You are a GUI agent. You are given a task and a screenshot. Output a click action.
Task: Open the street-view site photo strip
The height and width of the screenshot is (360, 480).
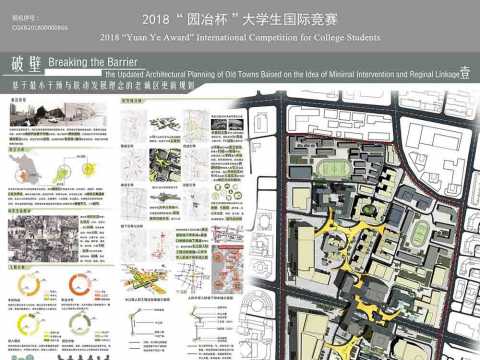(x=58, y=114)
